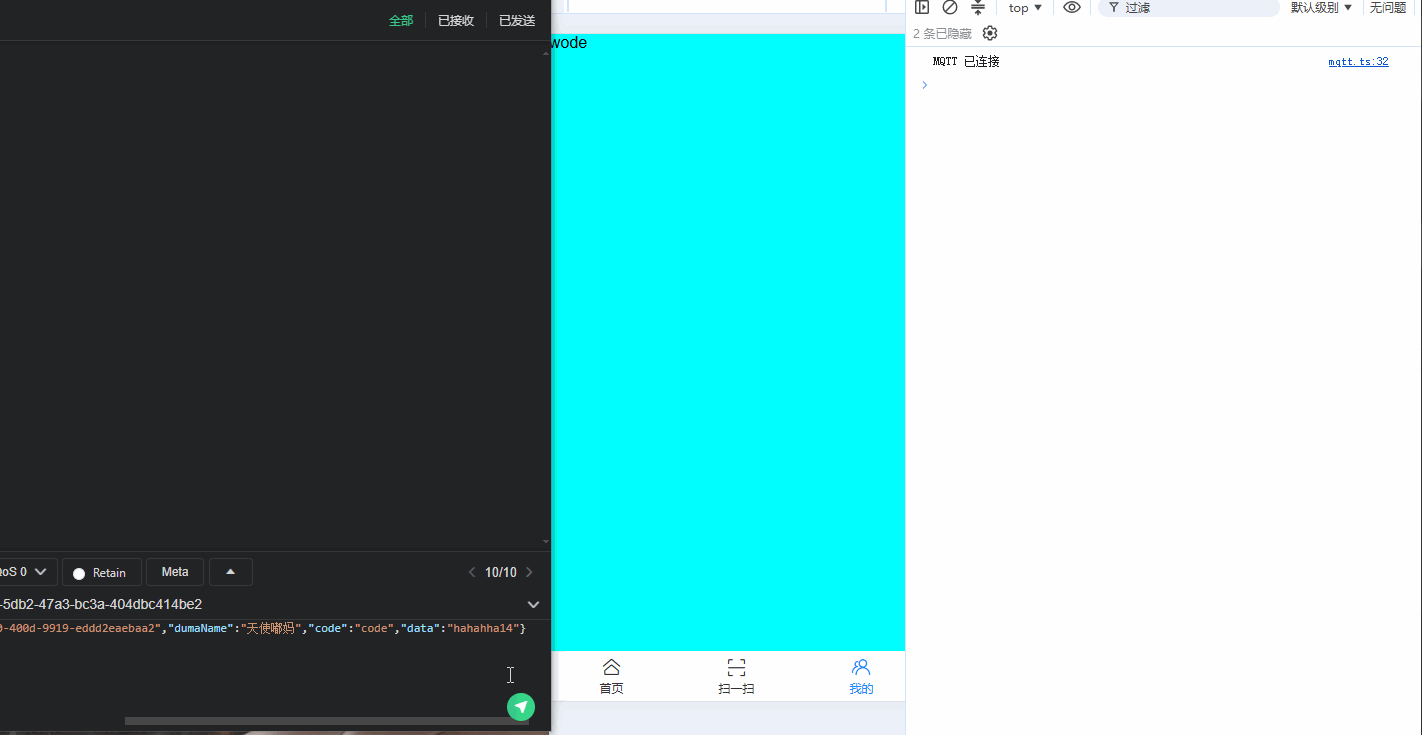Open the 我的 profile tab in app
The image size is (1422, 735).
click(861, 676)
